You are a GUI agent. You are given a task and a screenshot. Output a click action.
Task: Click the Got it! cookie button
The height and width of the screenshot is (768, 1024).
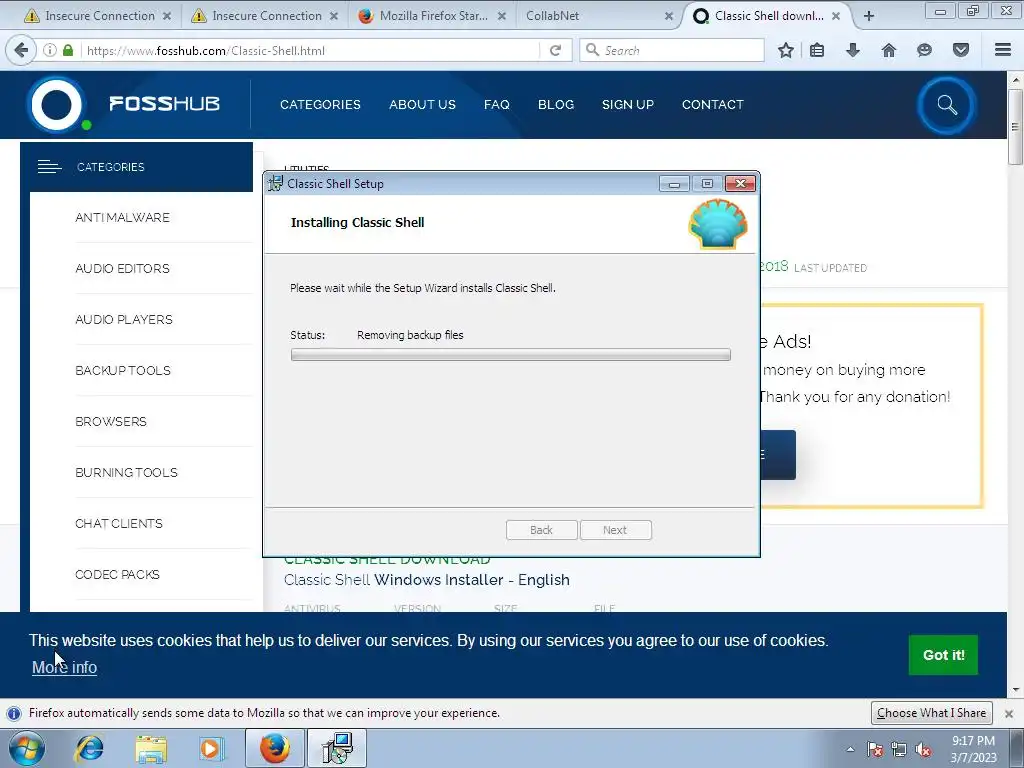click(943, 655)
